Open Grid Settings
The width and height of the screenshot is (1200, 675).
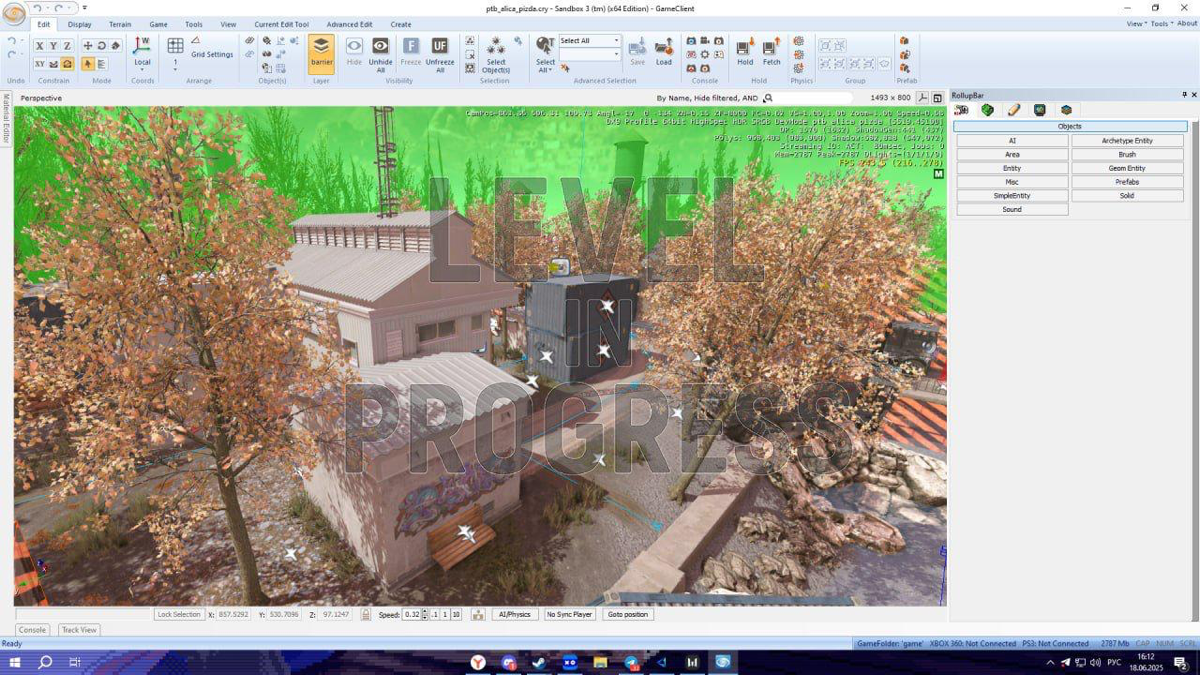pyautogui.click(x=212, y=55)
